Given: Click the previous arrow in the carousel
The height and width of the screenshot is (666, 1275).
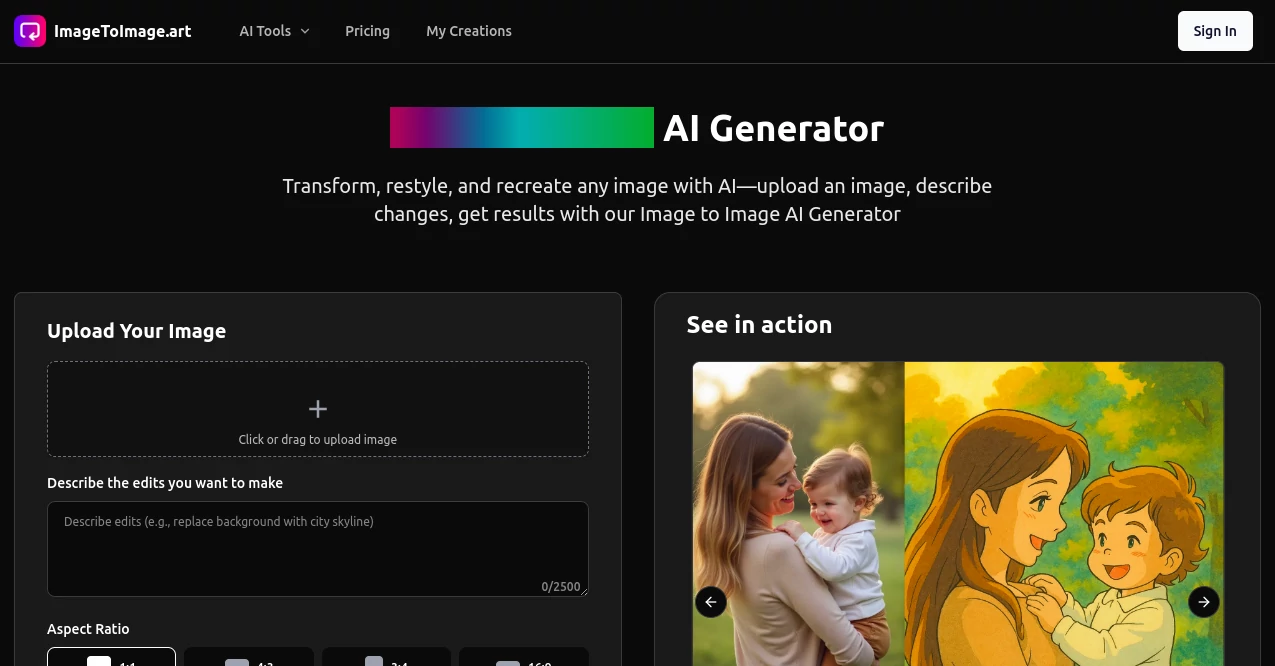Looking at the screenshot, I should (710, 601).
